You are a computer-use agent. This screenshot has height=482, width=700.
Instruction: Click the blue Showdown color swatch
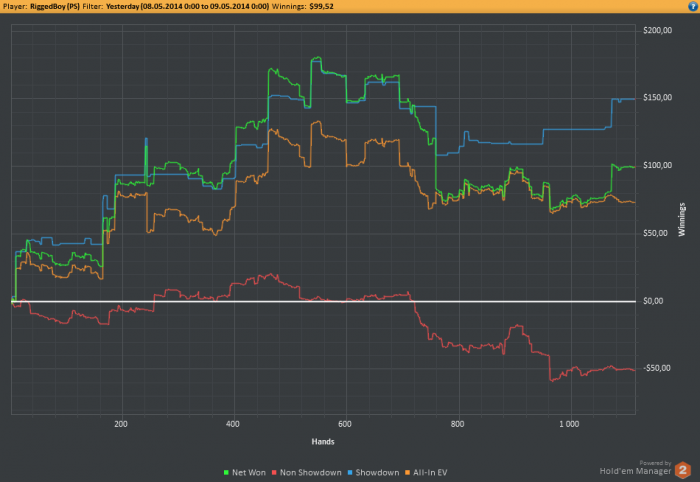[350, 472]
